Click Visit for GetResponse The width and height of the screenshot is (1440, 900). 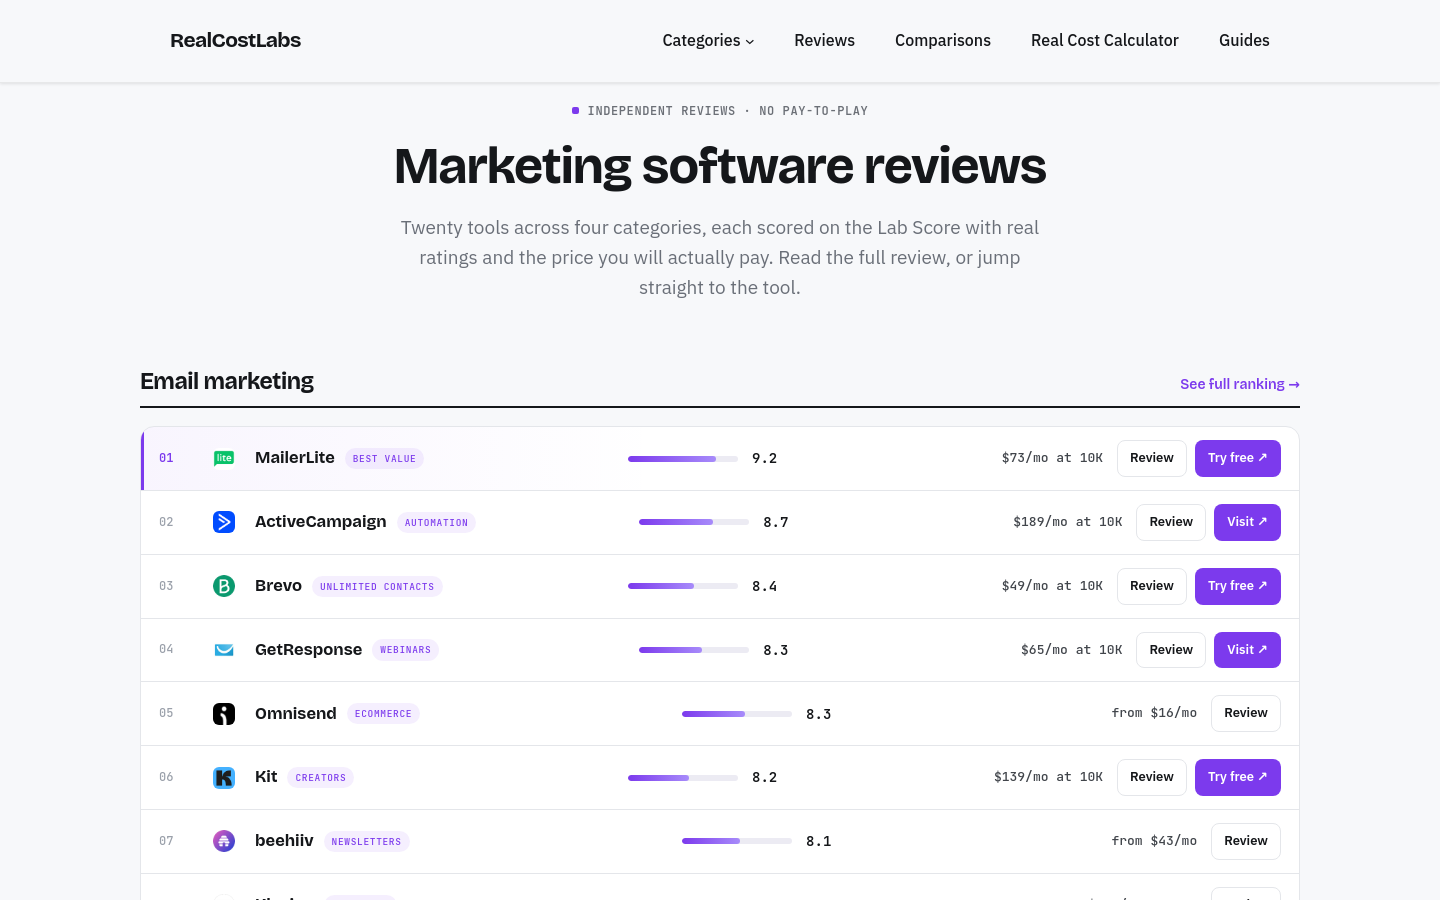click(1247, 650)
